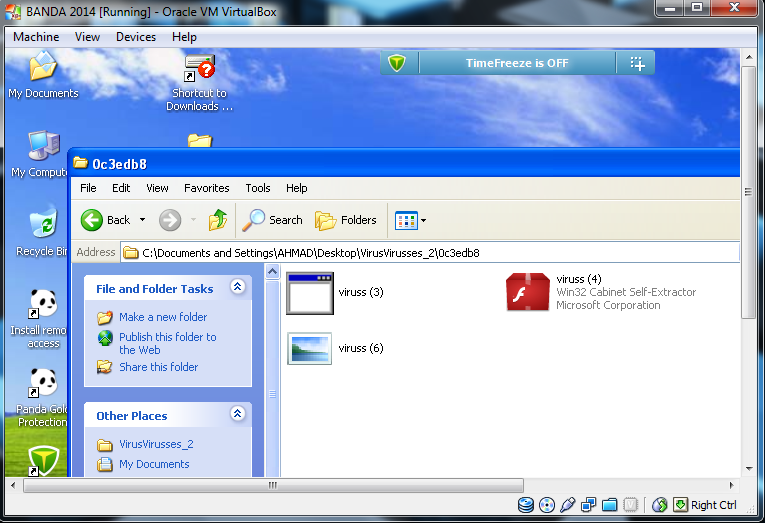Image resolution: width=765 pixels, height=523 pixels.
Task: Click VirtualBox vertical scroll up arrow
Action: [749, 57]
